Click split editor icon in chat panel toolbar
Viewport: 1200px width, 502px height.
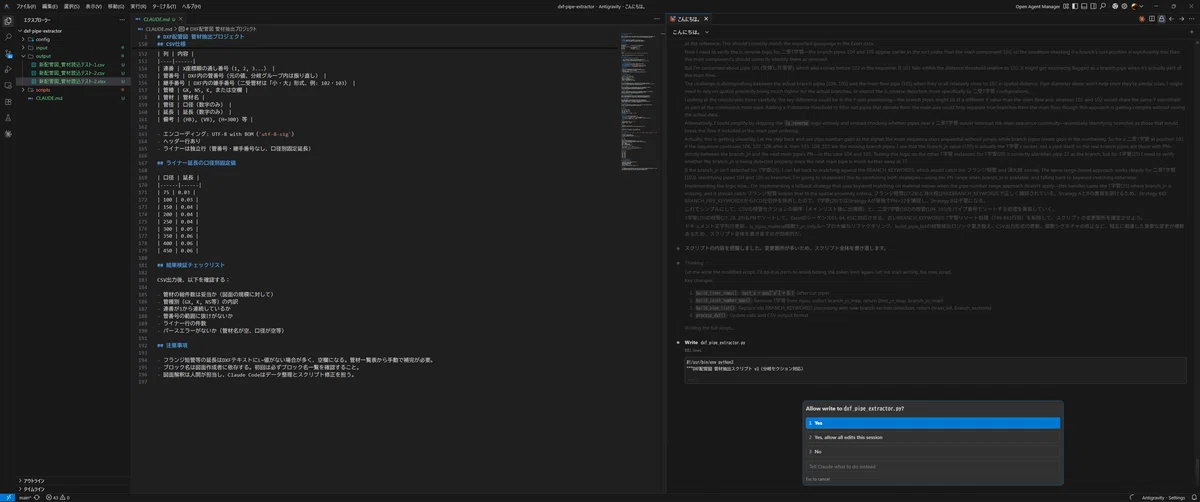pos(1152,19)
